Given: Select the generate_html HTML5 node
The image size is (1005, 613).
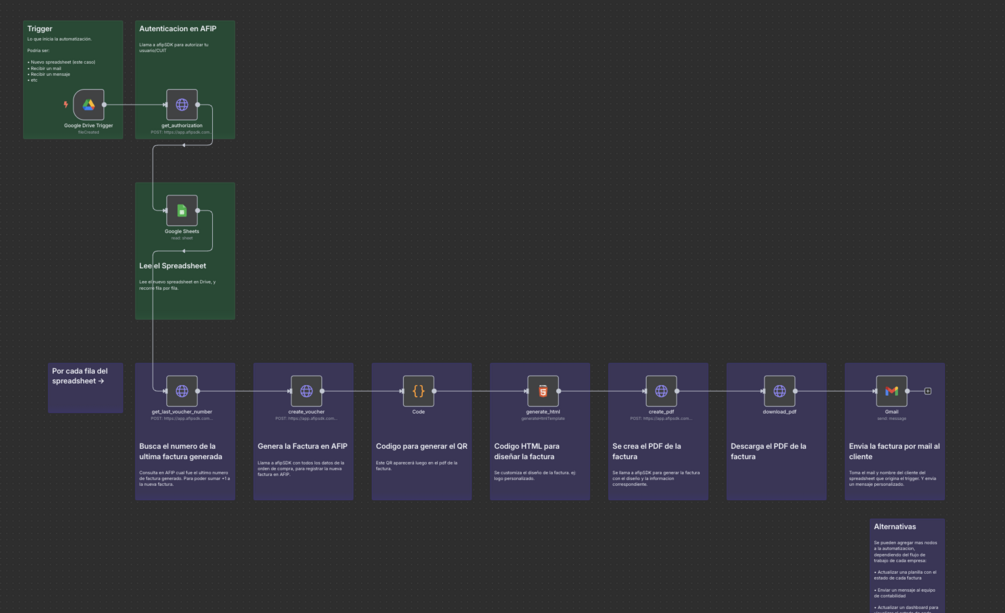Looking at the screenshot, I should point(543,391).
